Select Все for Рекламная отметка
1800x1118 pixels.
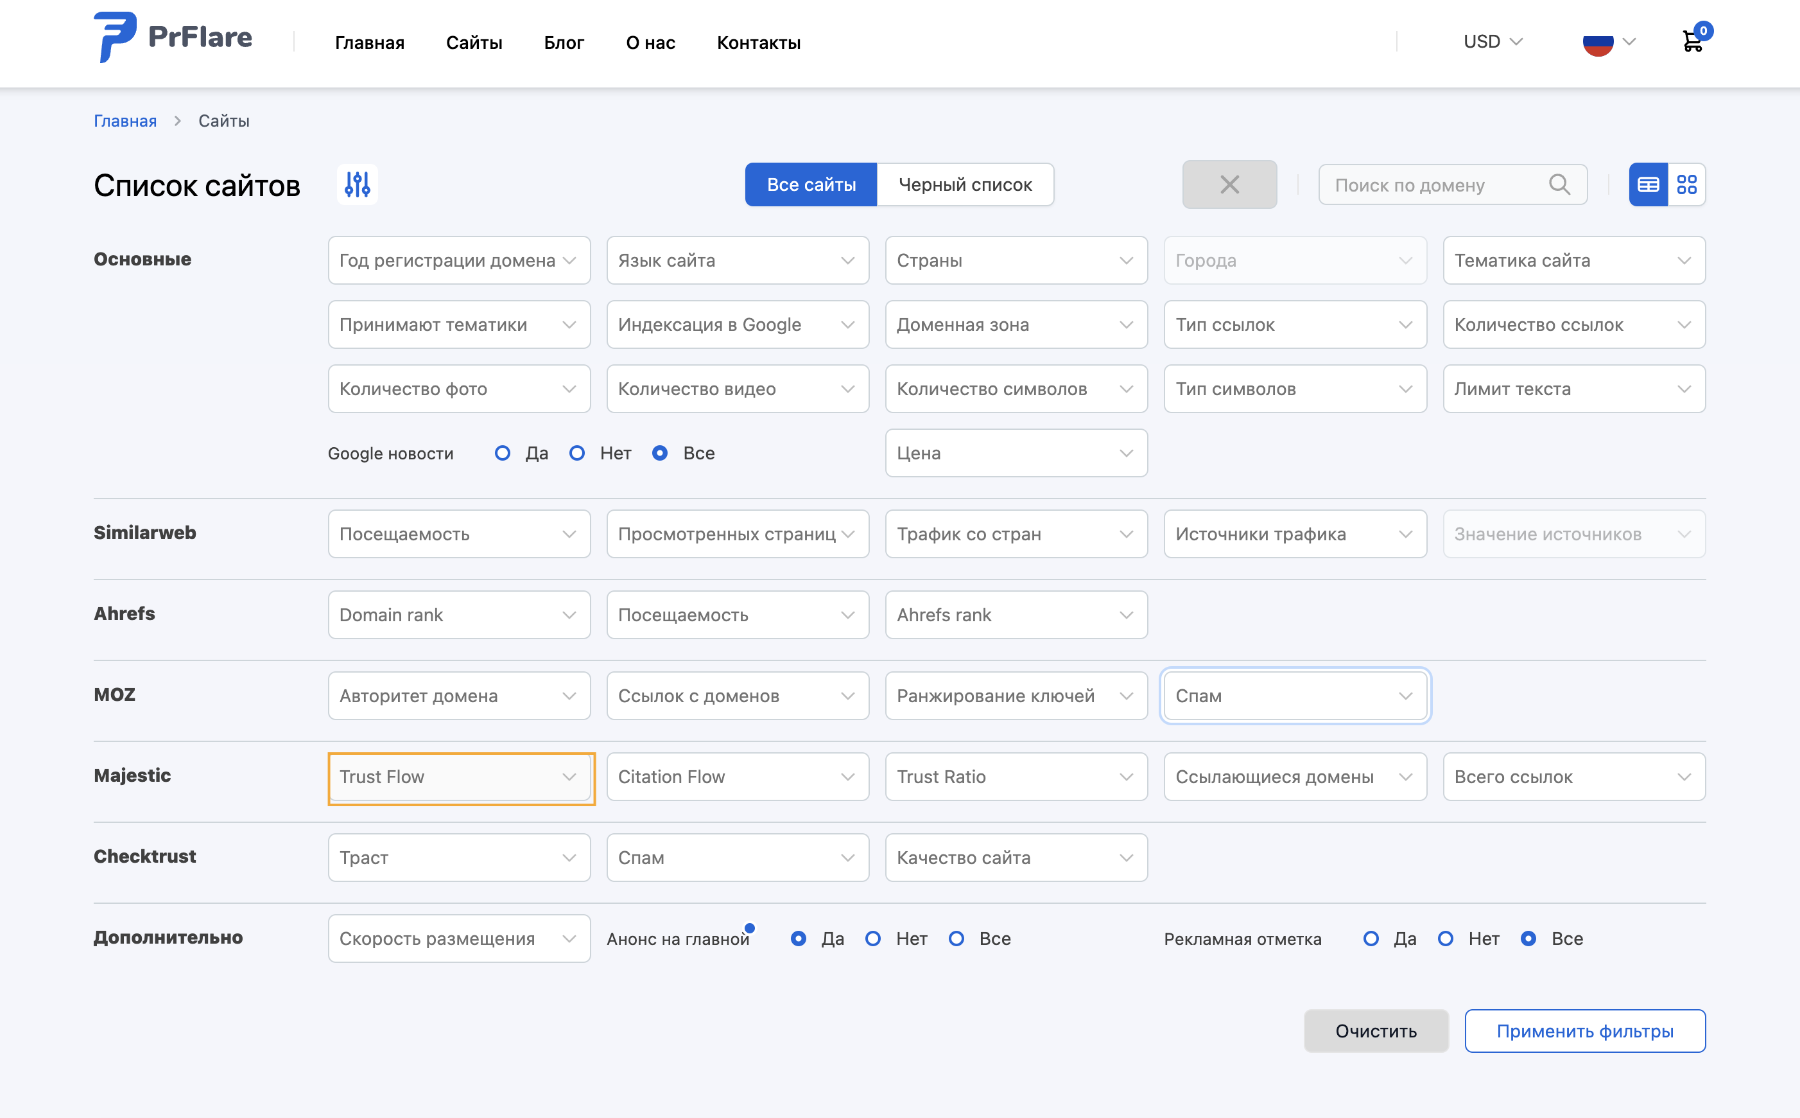pyautogui.click(x=1528, y=939)
